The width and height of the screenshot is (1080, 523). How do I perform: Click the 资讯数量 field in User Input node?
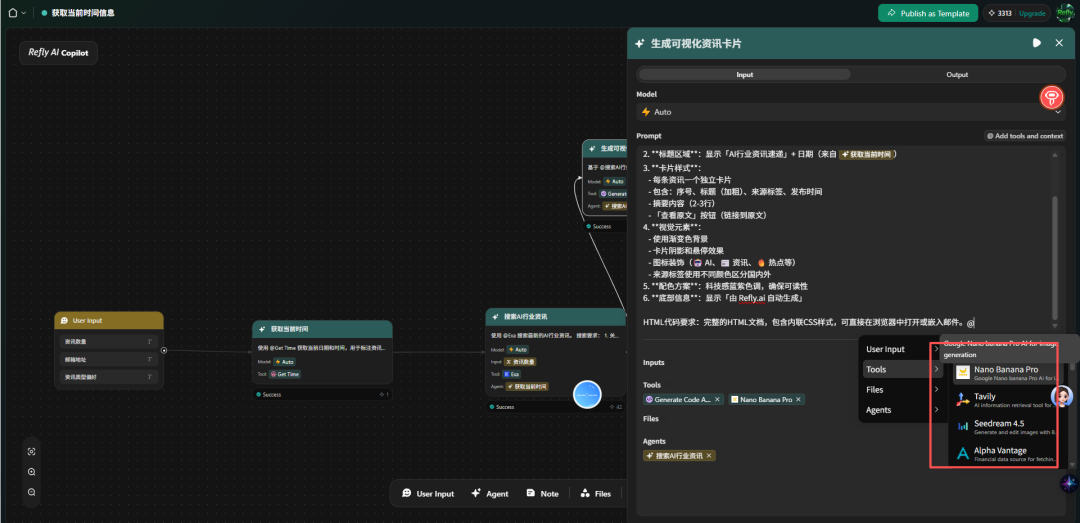[109, 341]
